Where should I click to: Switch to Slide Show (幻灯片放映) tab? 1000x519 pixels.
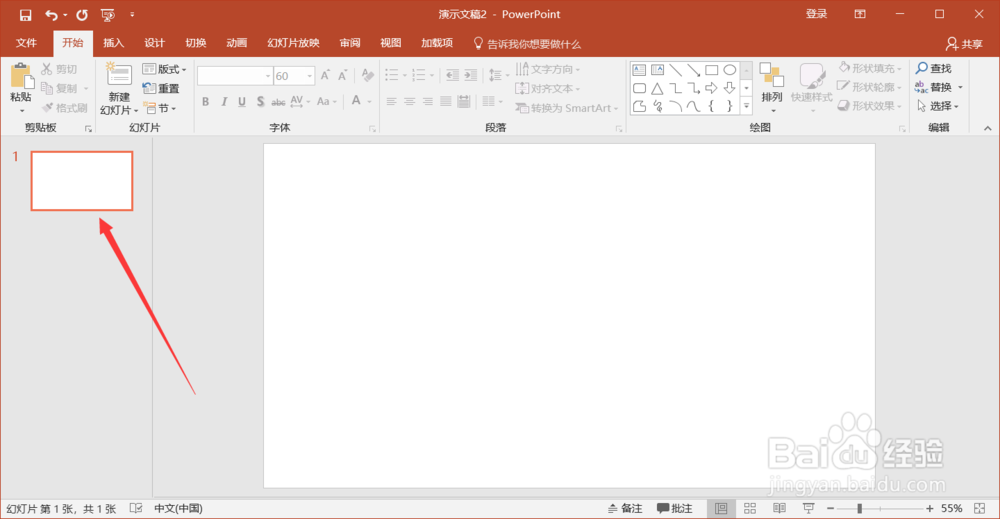tap(293, 43)
